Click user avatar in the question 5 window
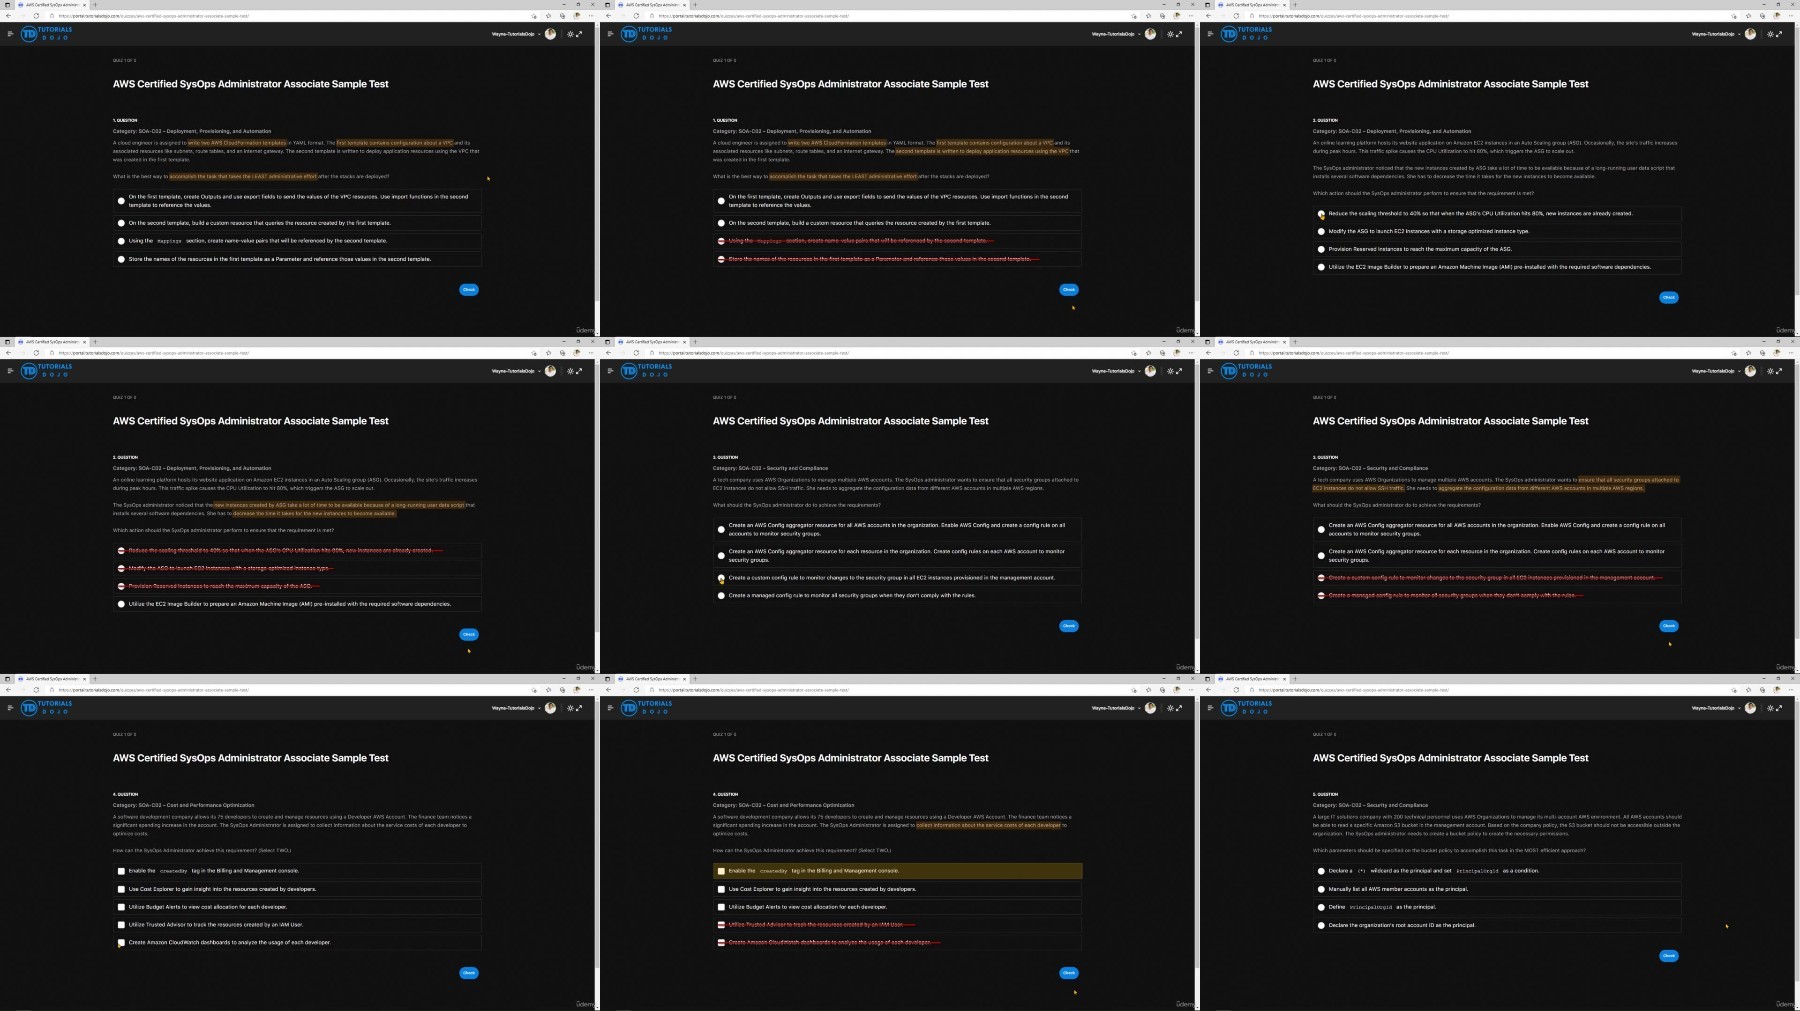Image resolution: width=1800 pixels, height=1011 pixels. tap(1750, 708)
